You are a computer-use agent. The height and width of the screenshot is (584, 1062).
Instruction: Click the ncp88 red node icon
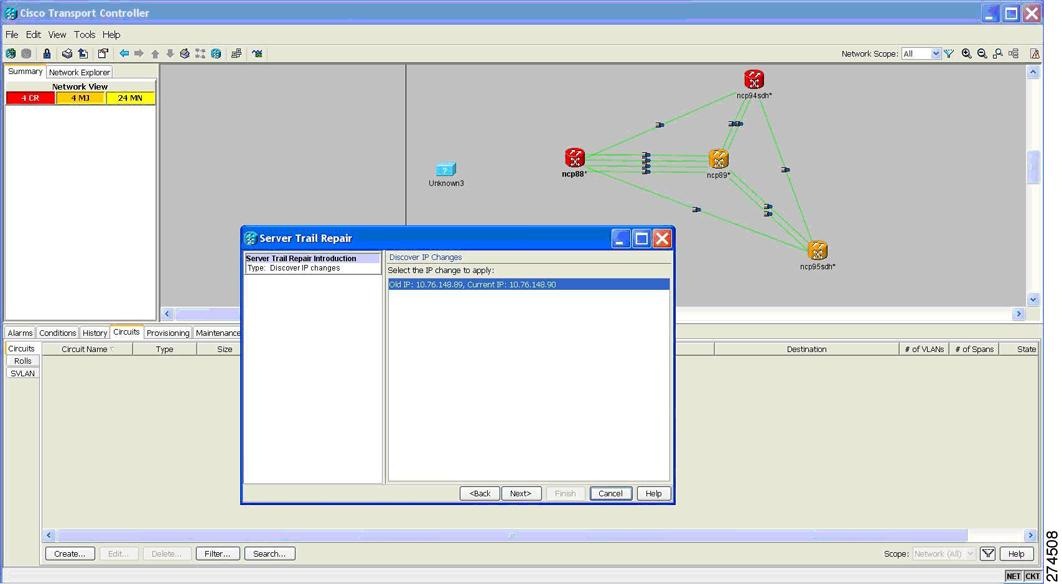pos(574,158)
